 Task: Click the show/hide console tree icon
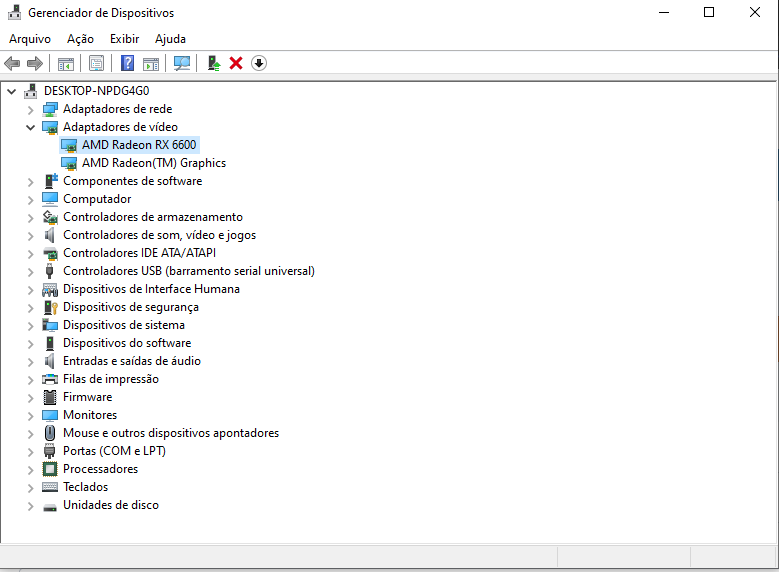(66, 64)
